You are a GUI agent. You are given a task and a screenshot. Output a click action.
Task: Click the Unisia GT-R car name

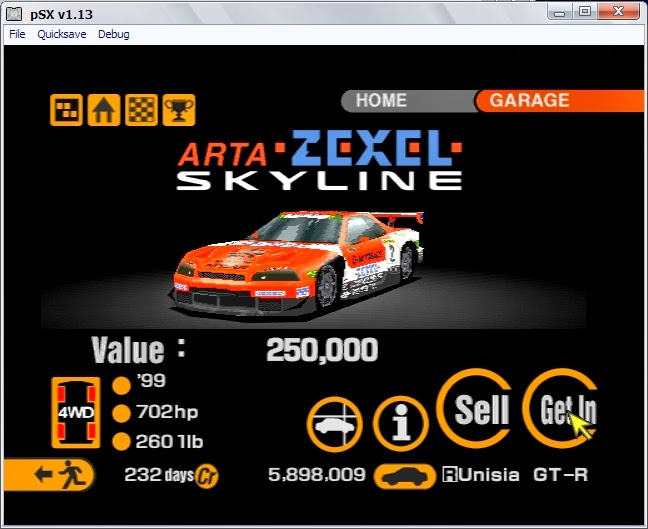tap(522, 475)
